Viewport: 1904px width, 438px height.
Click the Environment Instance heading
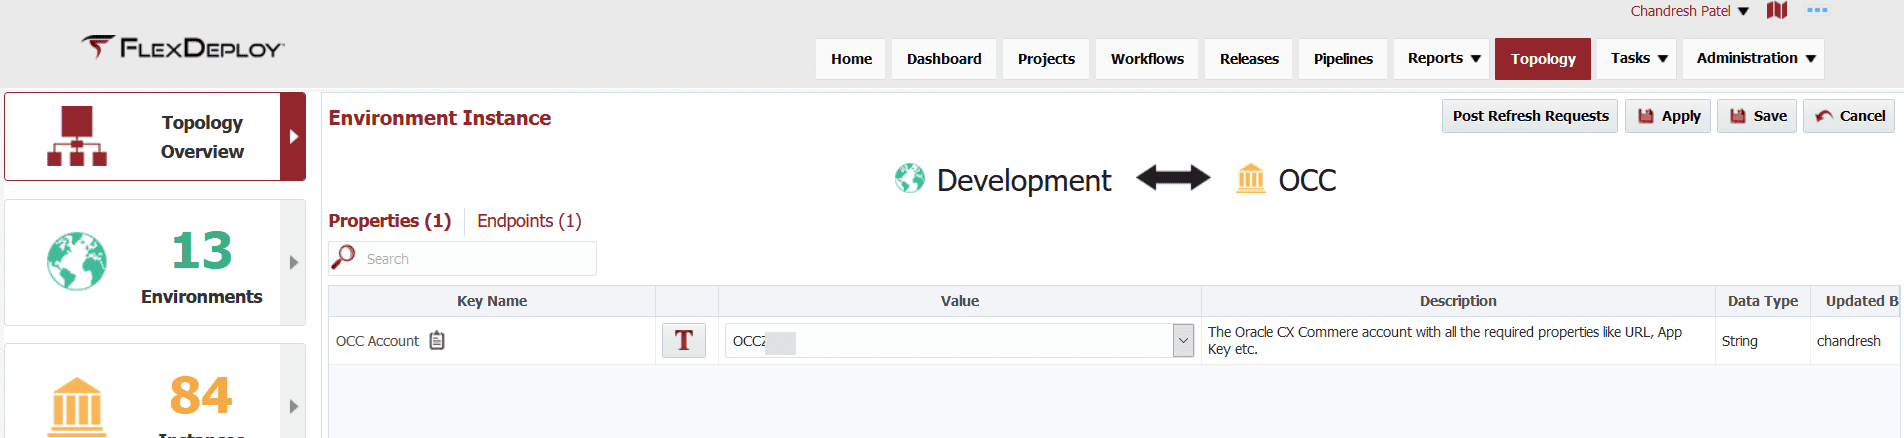440,118
